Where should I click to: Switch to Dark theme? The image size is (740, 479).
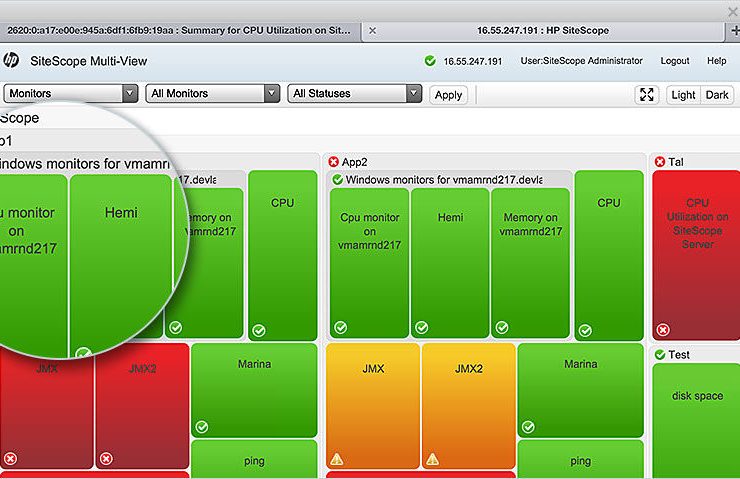(716, 94)
